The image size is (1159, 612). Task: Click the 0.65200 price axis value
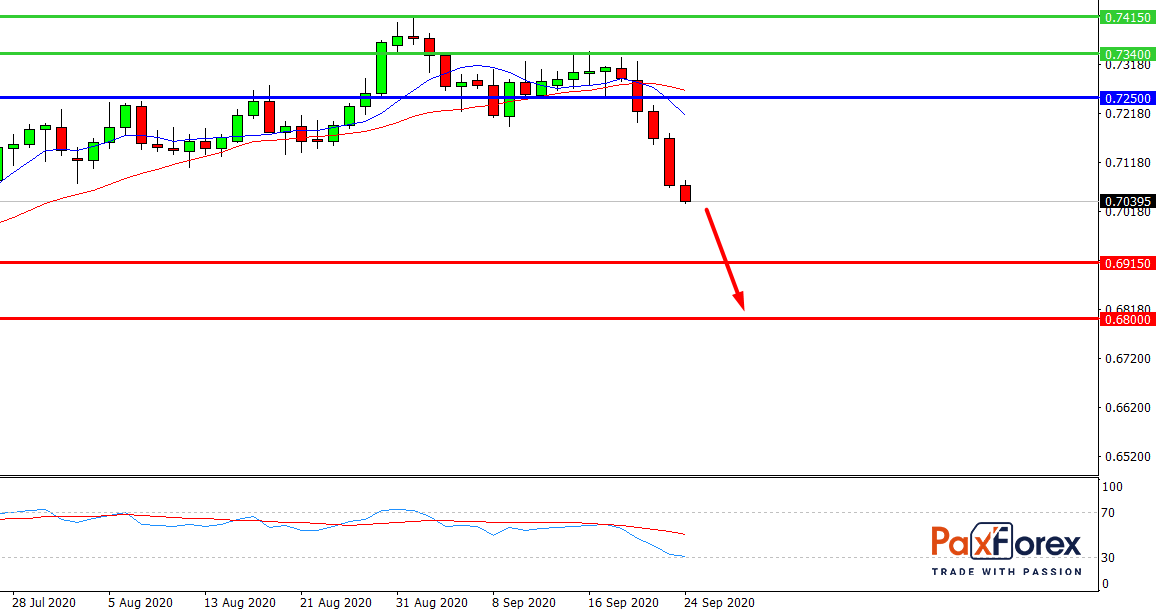coord(1129,457)
